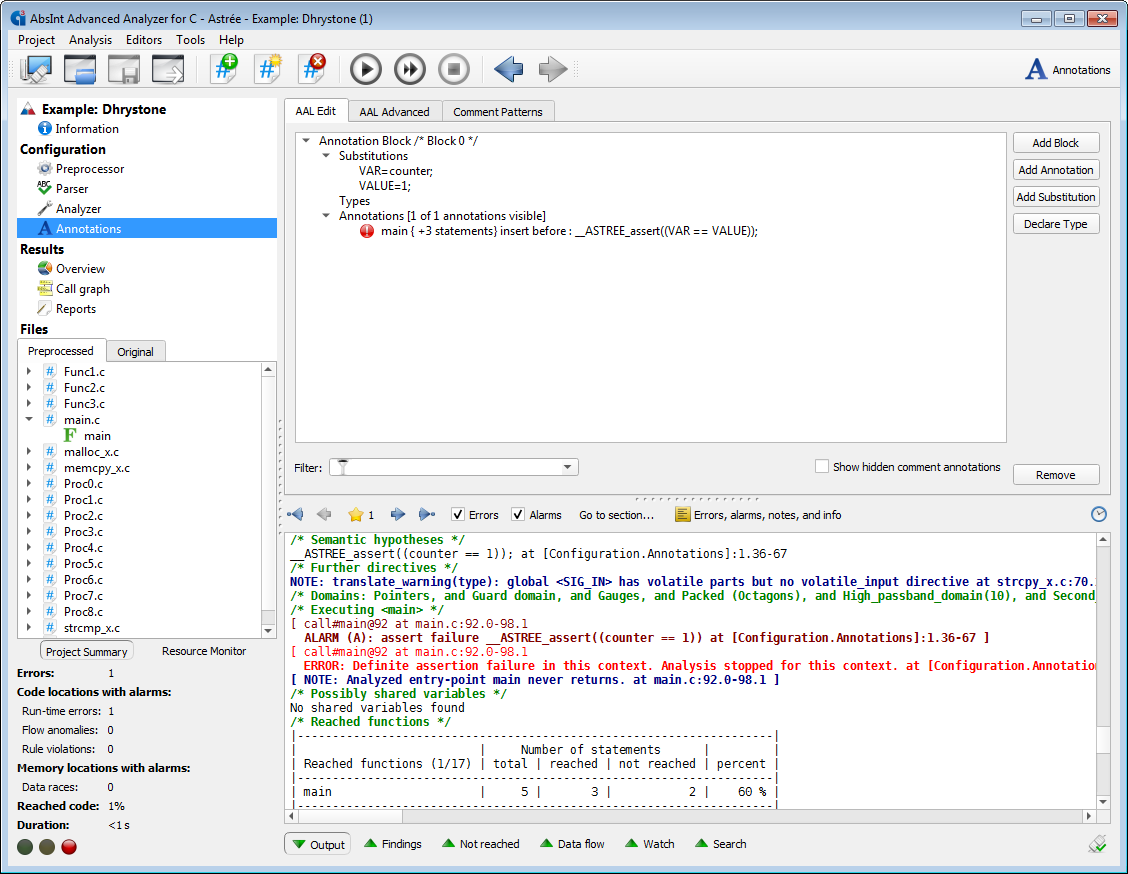The width and height of the screenshot is (1128, 874).
Task: Open the Not reached panel tab
Action: coord(481,844)
